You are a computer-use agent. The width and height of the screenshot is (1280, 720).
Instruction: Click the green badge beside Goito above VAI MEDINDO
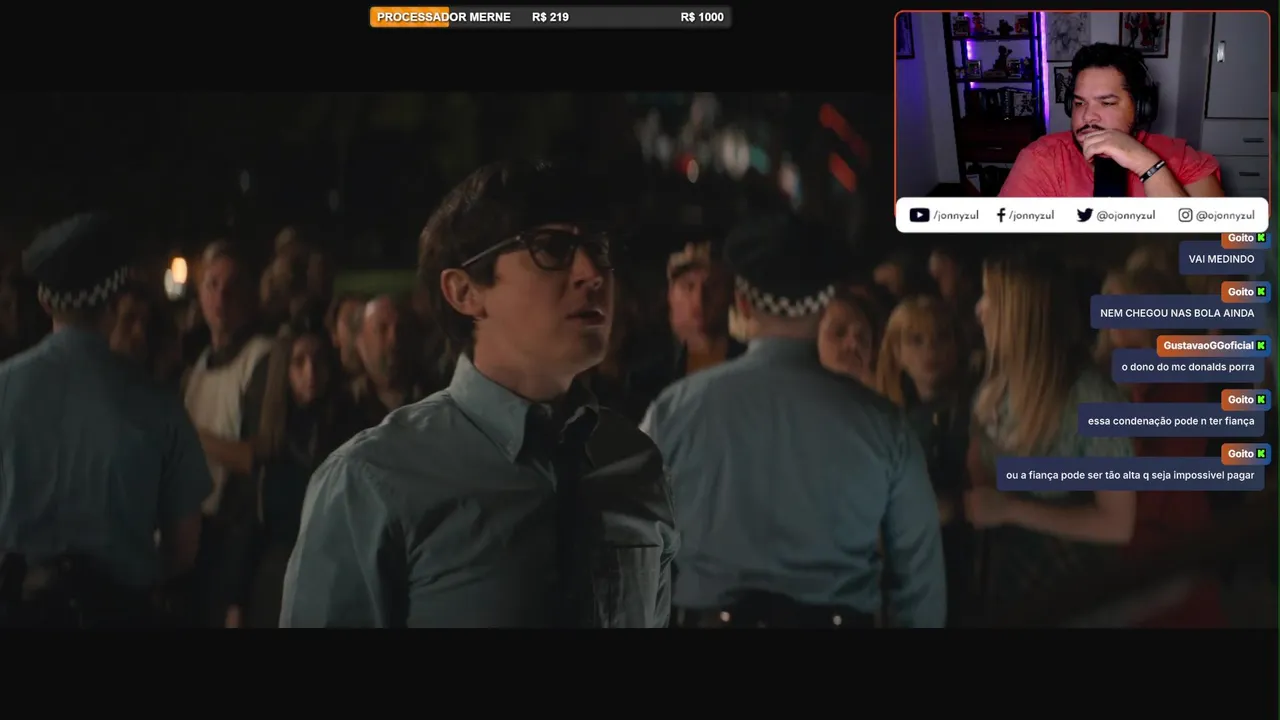click(1261, 238)
